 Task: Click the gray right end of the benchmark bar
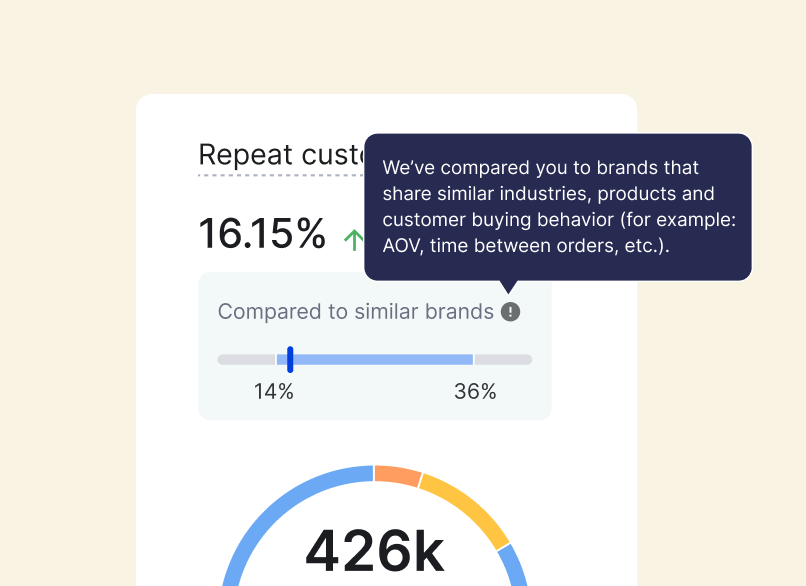pyautogui.click(x=503, y=359)
